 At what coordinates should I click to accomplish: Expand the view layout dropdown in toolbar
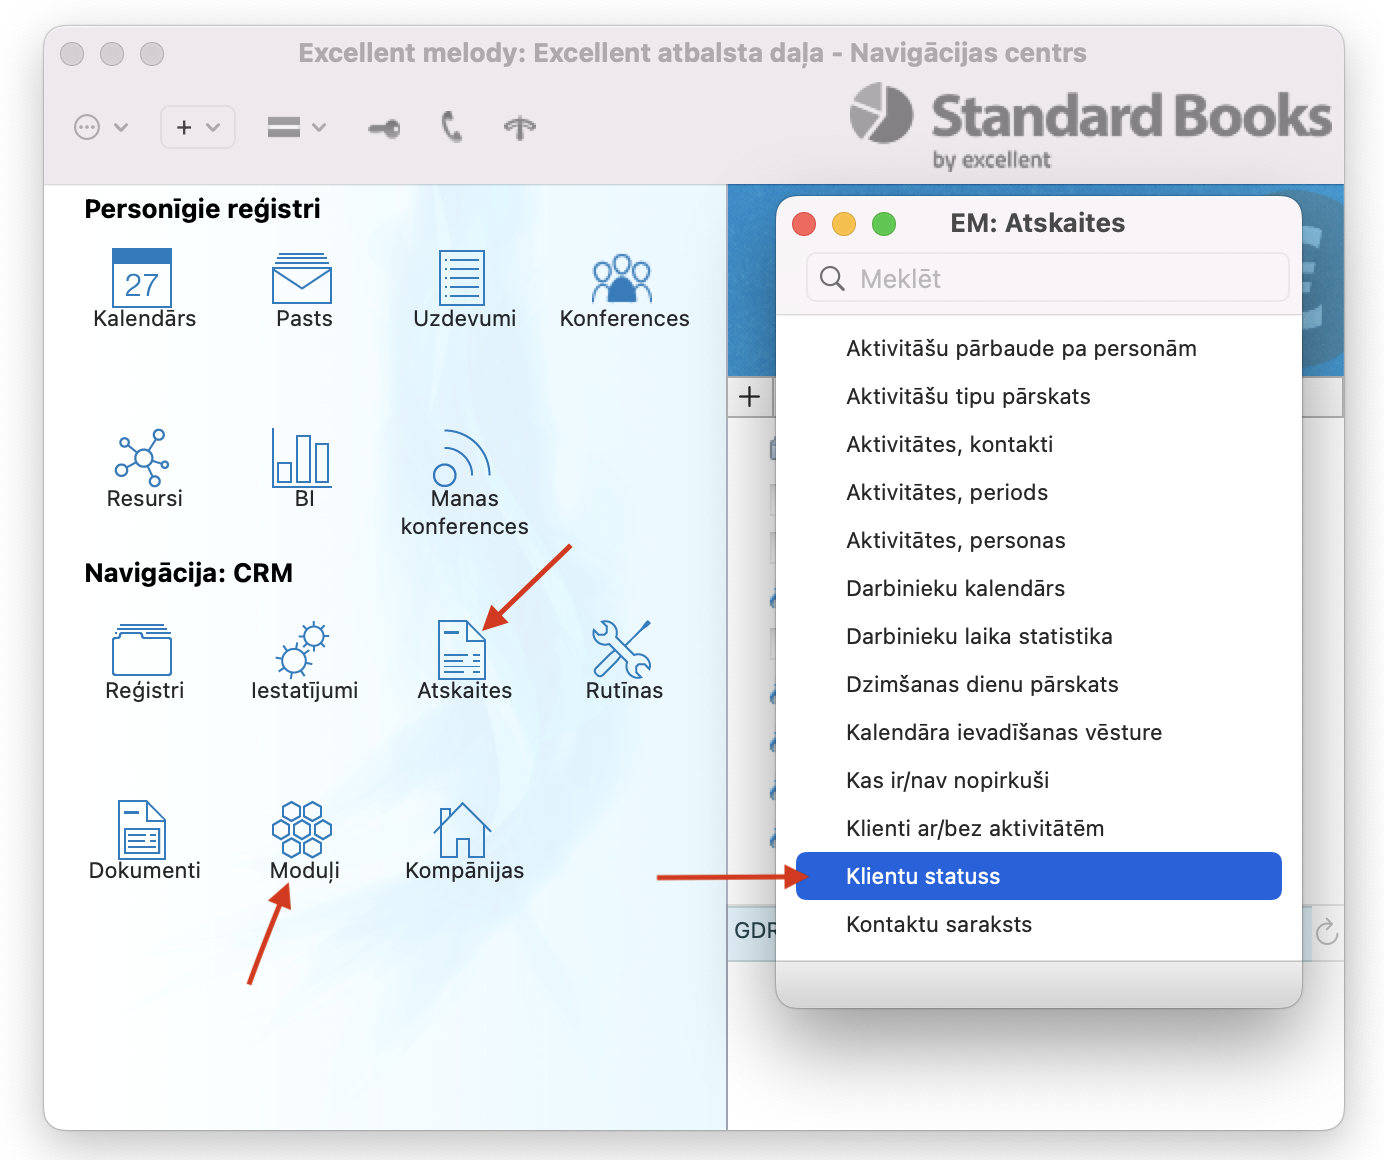point(297,127)
